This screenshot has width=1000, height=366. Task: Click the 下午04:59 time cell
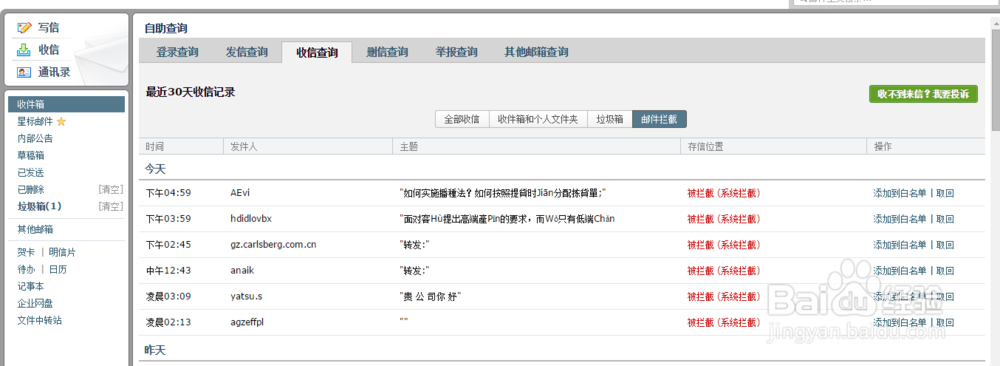click(x=168, y=193)
